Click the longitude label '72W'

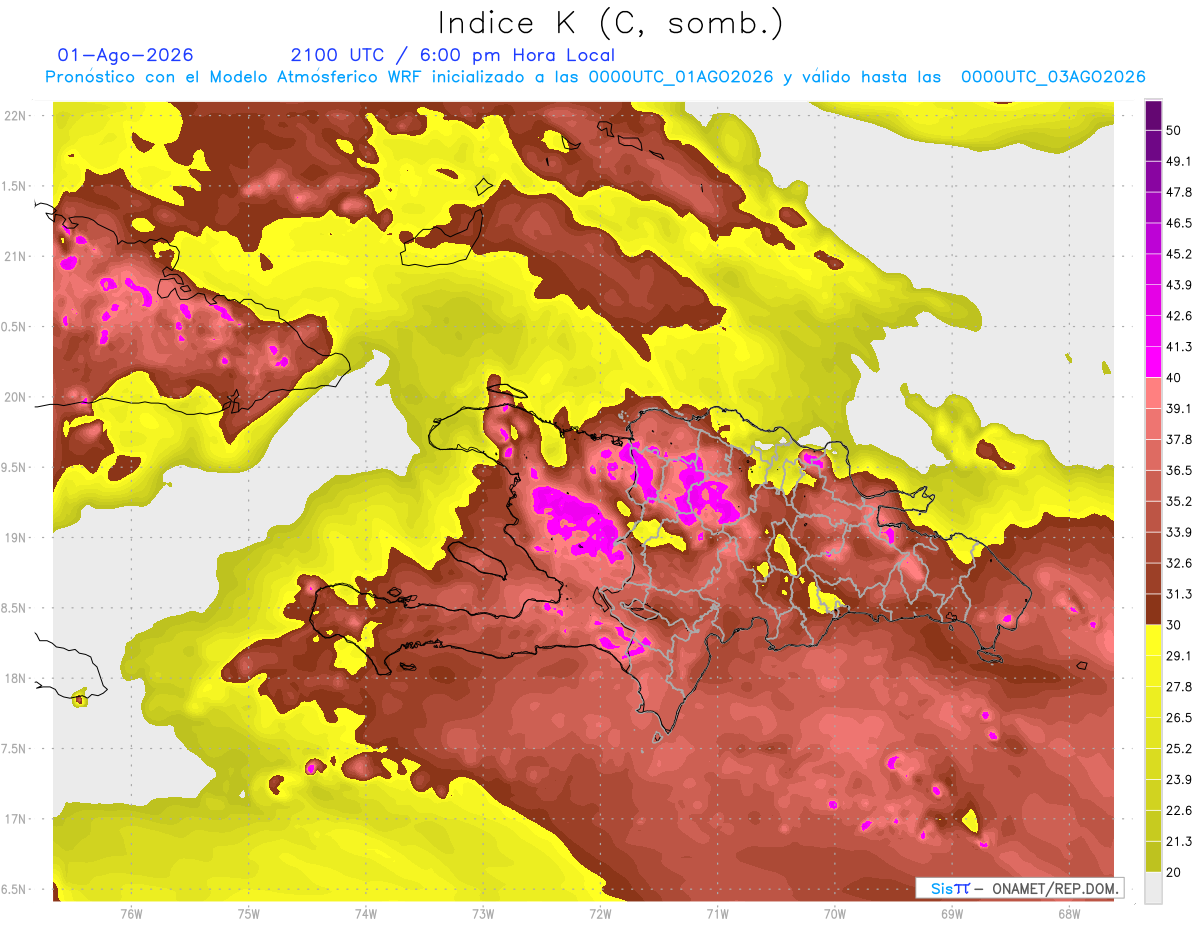[600, 913]
